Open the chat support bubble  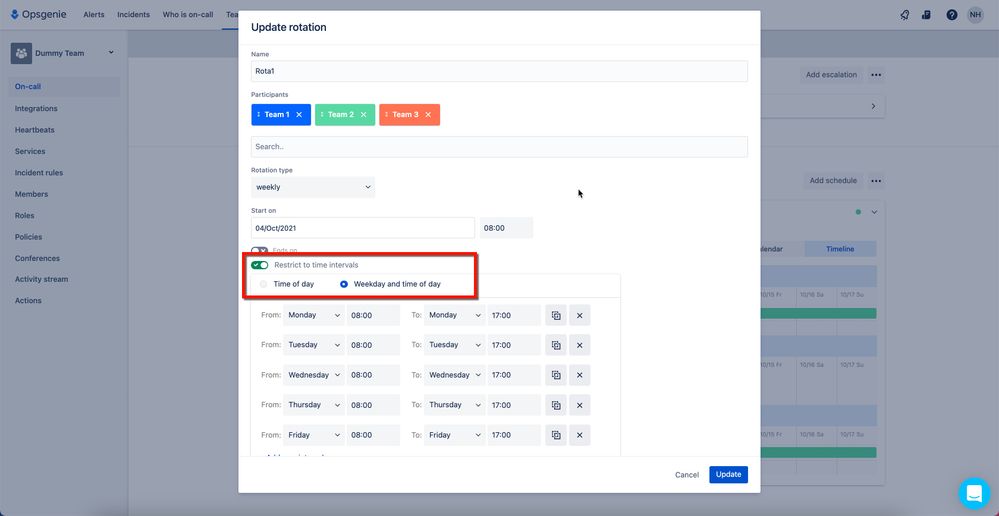coord(975,494)
